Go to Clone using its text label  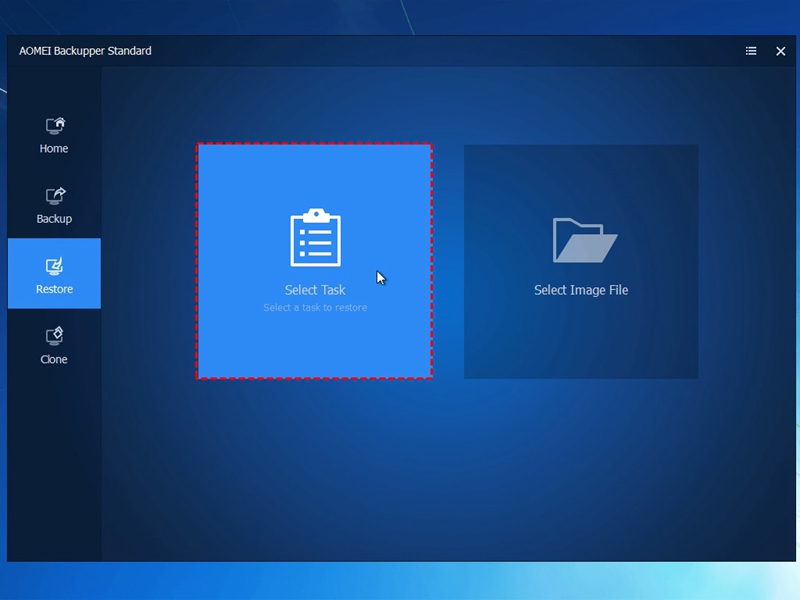(x=54, y=360)
